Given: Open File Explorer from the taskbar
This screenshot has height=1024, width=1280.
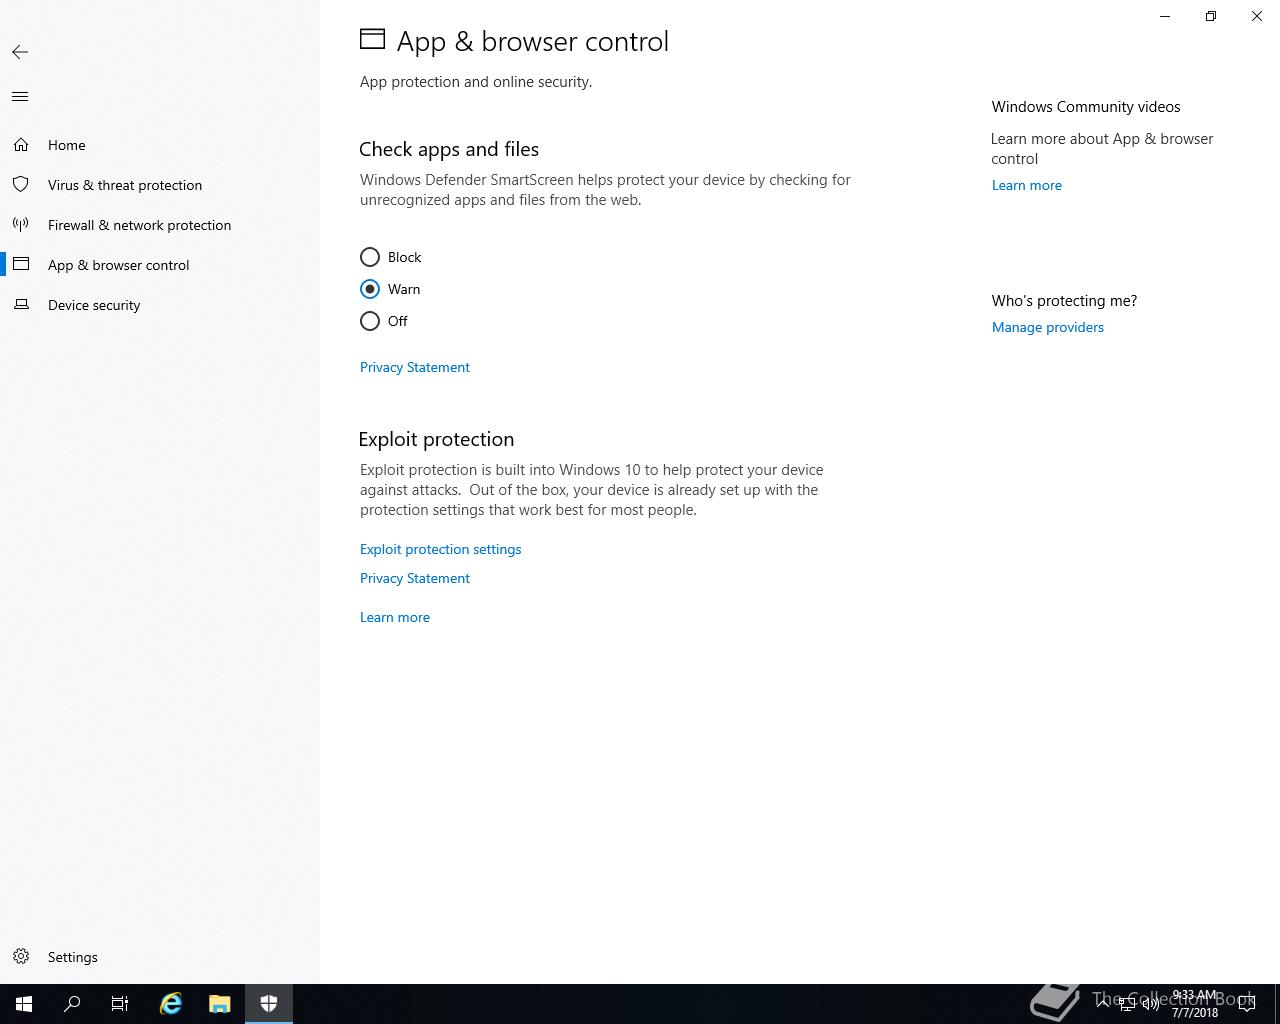Looking at the screenshot, I should point(220,1004).
